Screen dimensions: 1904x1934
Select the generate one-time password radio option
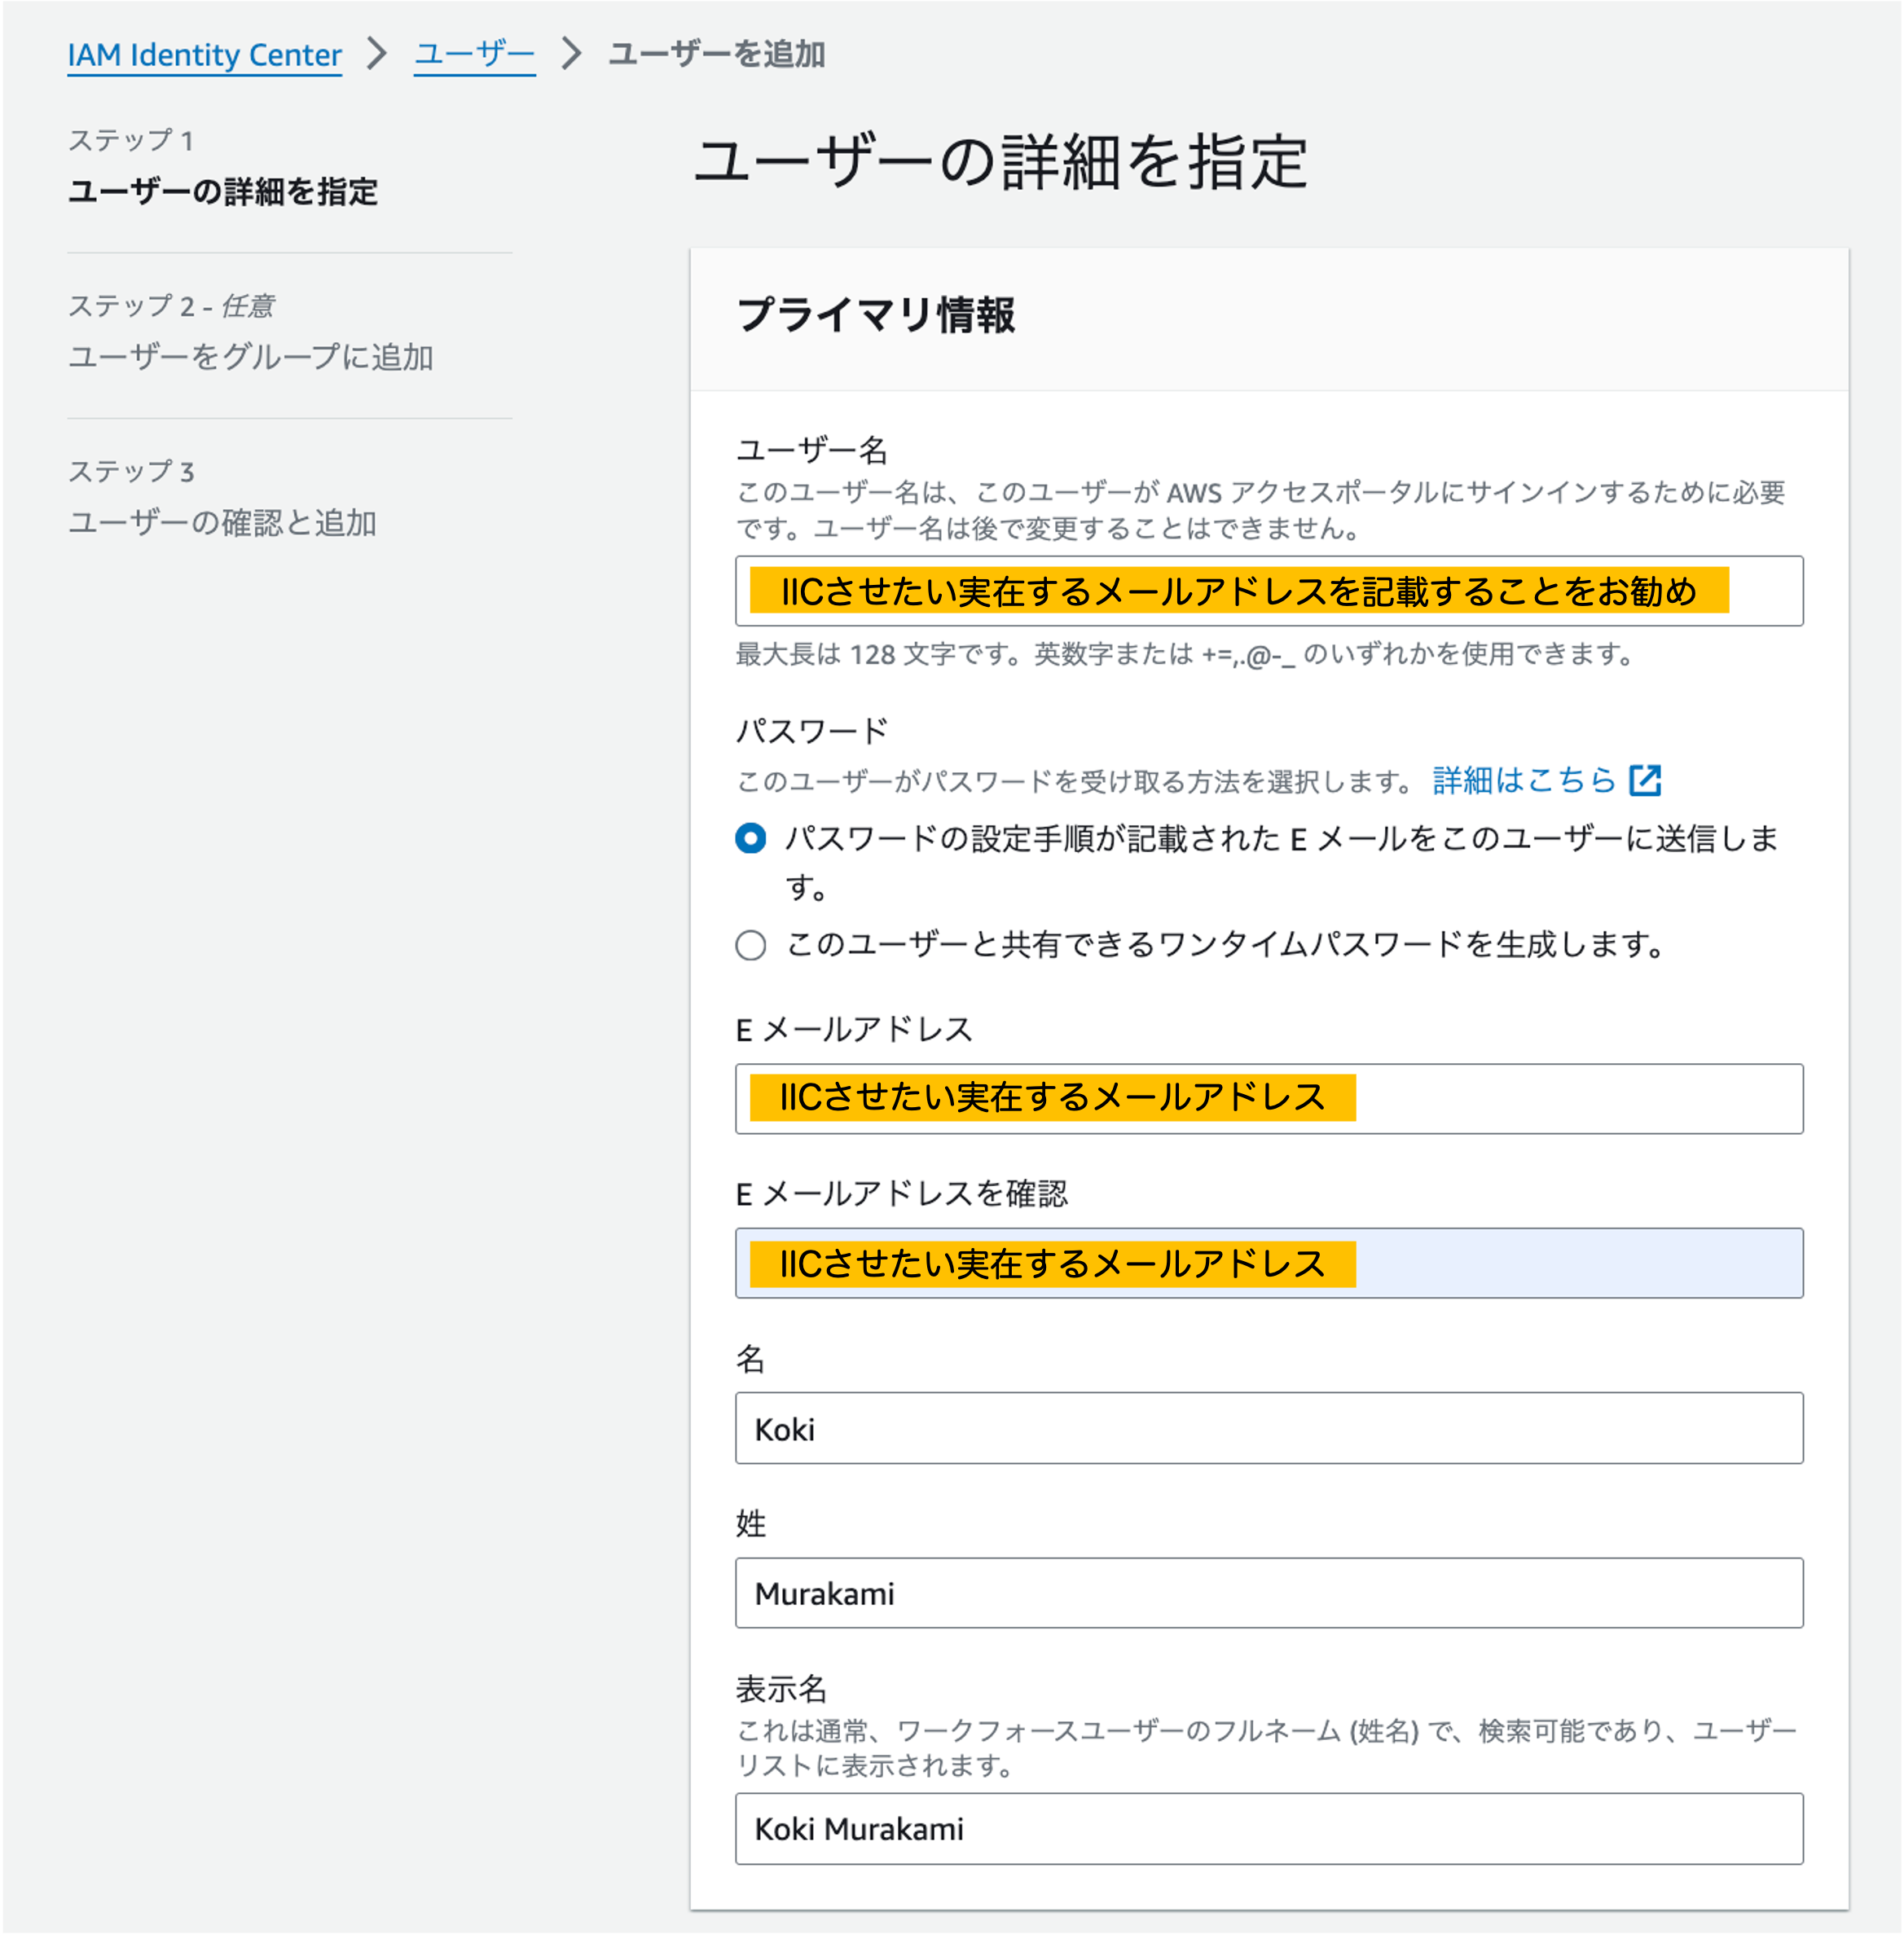(x=751, y=945)
